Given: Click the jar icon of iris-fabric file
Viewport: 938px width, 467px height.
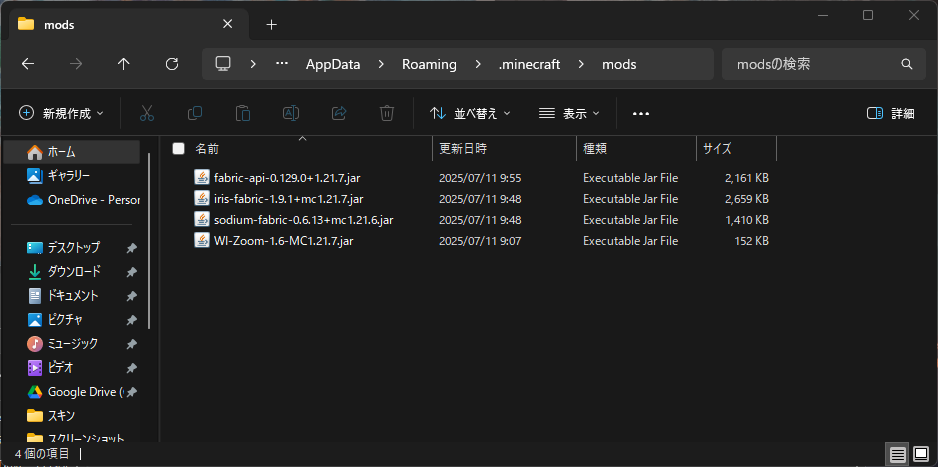Looking at the screenshot, I should click(202, 199).
